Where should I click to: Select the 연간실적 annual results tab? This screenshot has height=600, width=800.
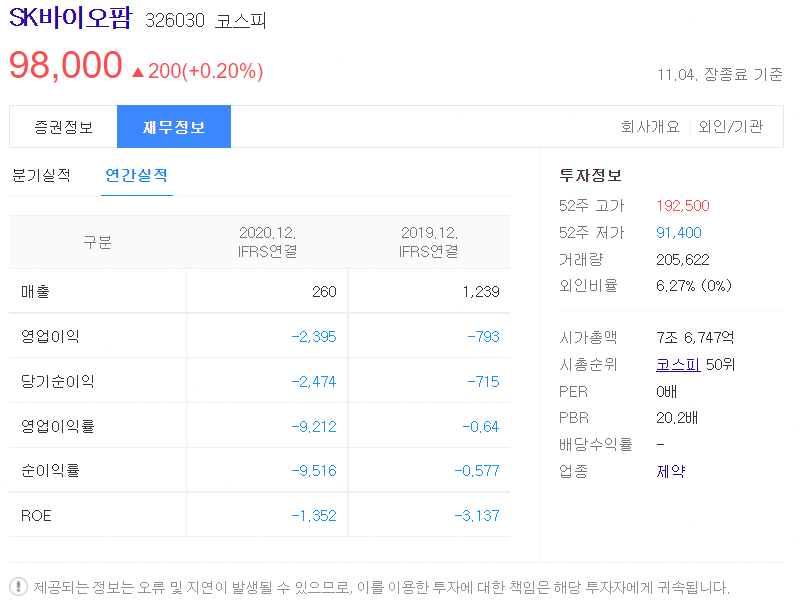136,176
